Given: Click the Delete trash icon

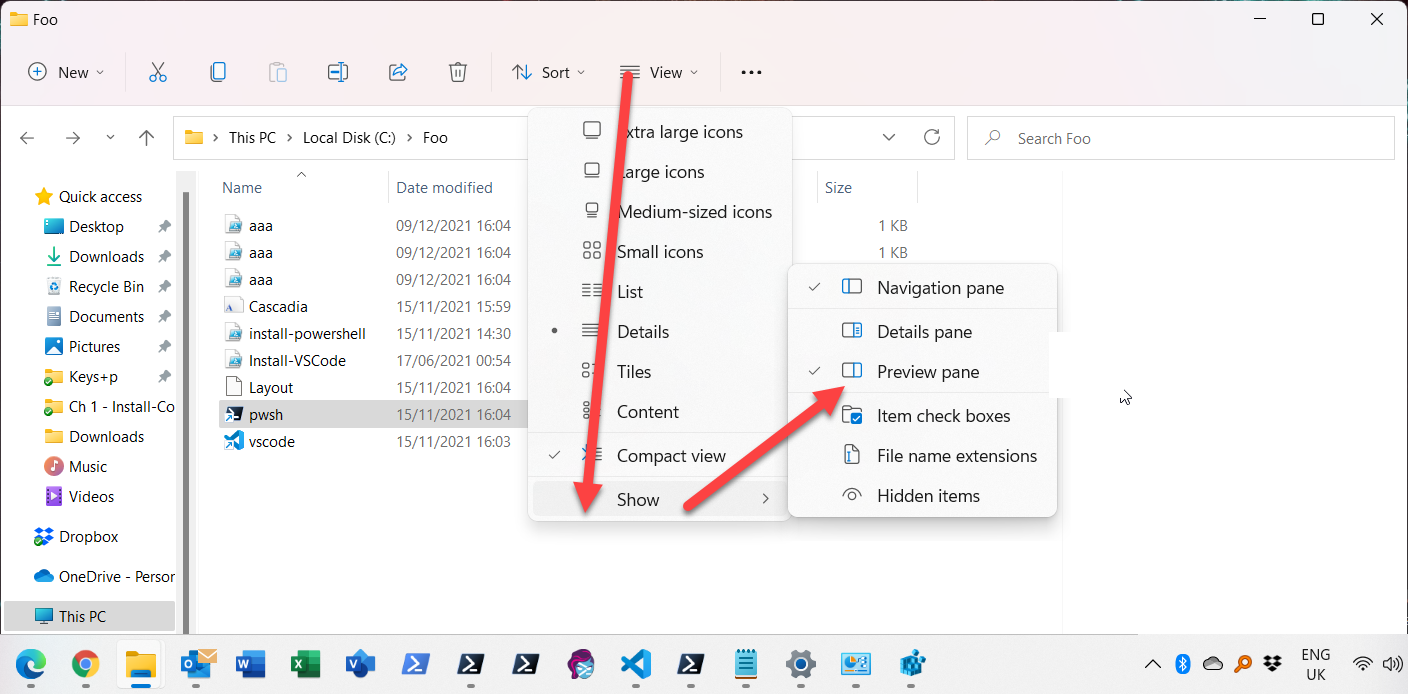Looking at the screenshot, I should click(x=457, y=71).
